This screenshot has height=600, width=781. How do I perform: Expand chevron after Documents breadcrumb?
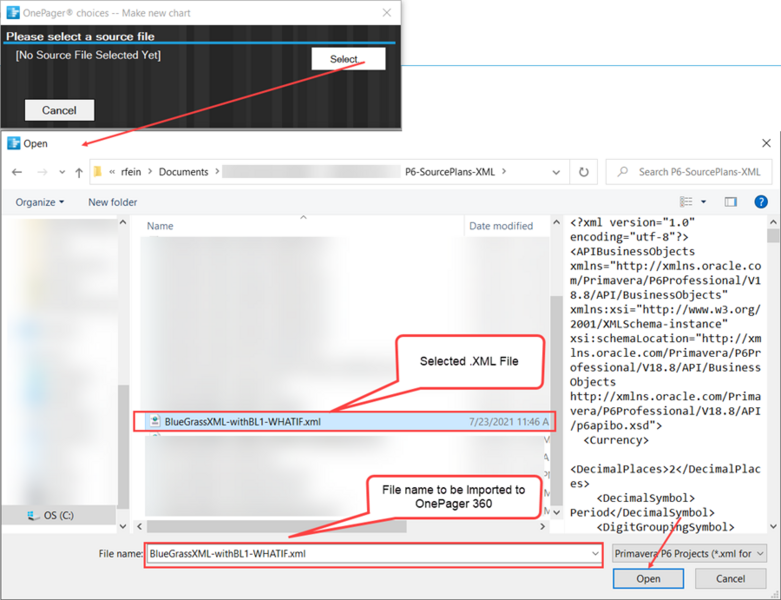pos(217,172)
